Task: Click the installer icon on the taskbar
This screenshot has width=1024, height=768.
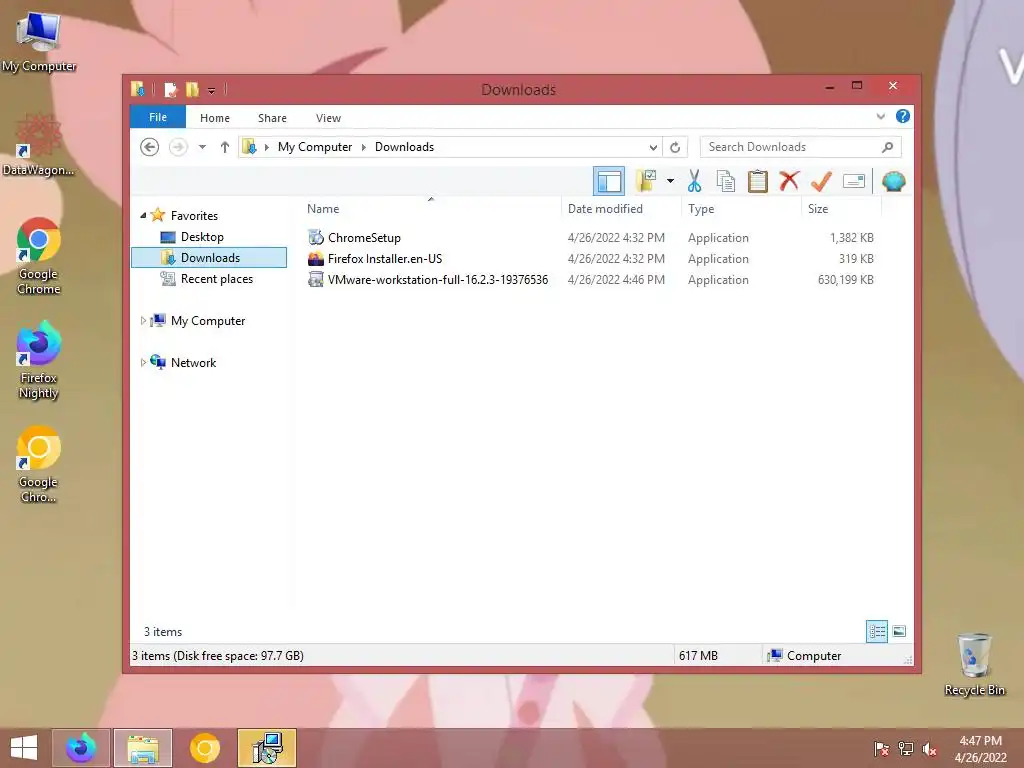Action: tap(267, 748)
